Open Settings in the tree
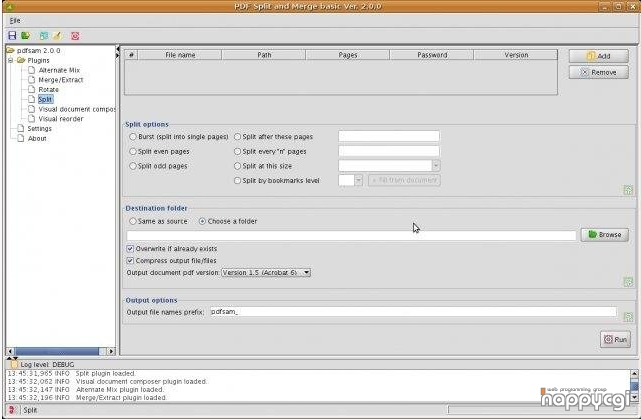Screen dimensions: 641x420 click(39, 128)
